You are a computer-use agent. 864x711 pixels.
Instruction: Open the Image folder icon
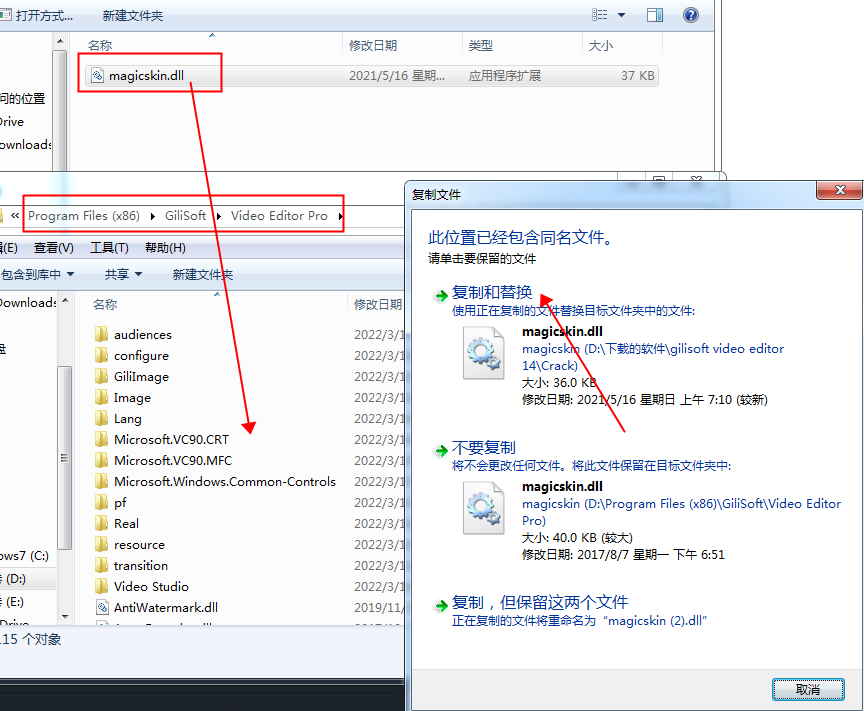[x=101, y=397]
